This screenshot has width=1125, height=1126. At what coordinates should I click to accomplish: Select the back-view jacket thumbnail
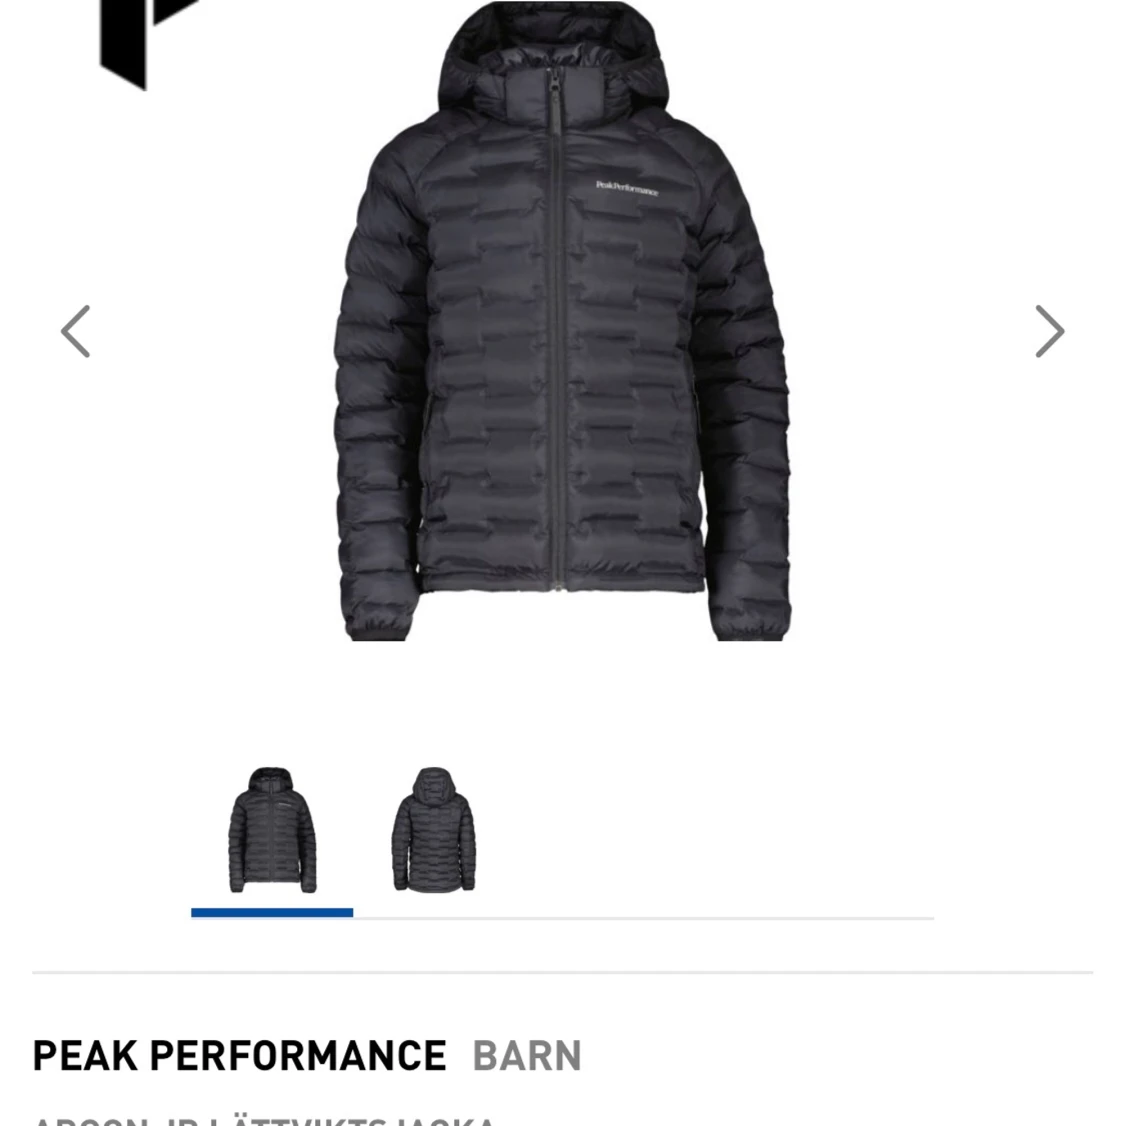[434, 830]
